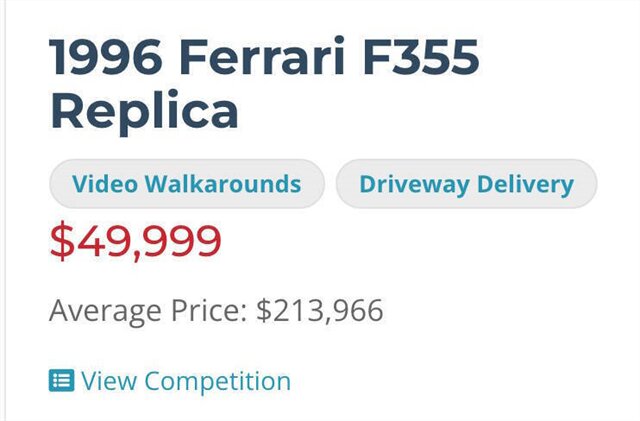Click the year 1996 in the title

click(x=106, y=58)
